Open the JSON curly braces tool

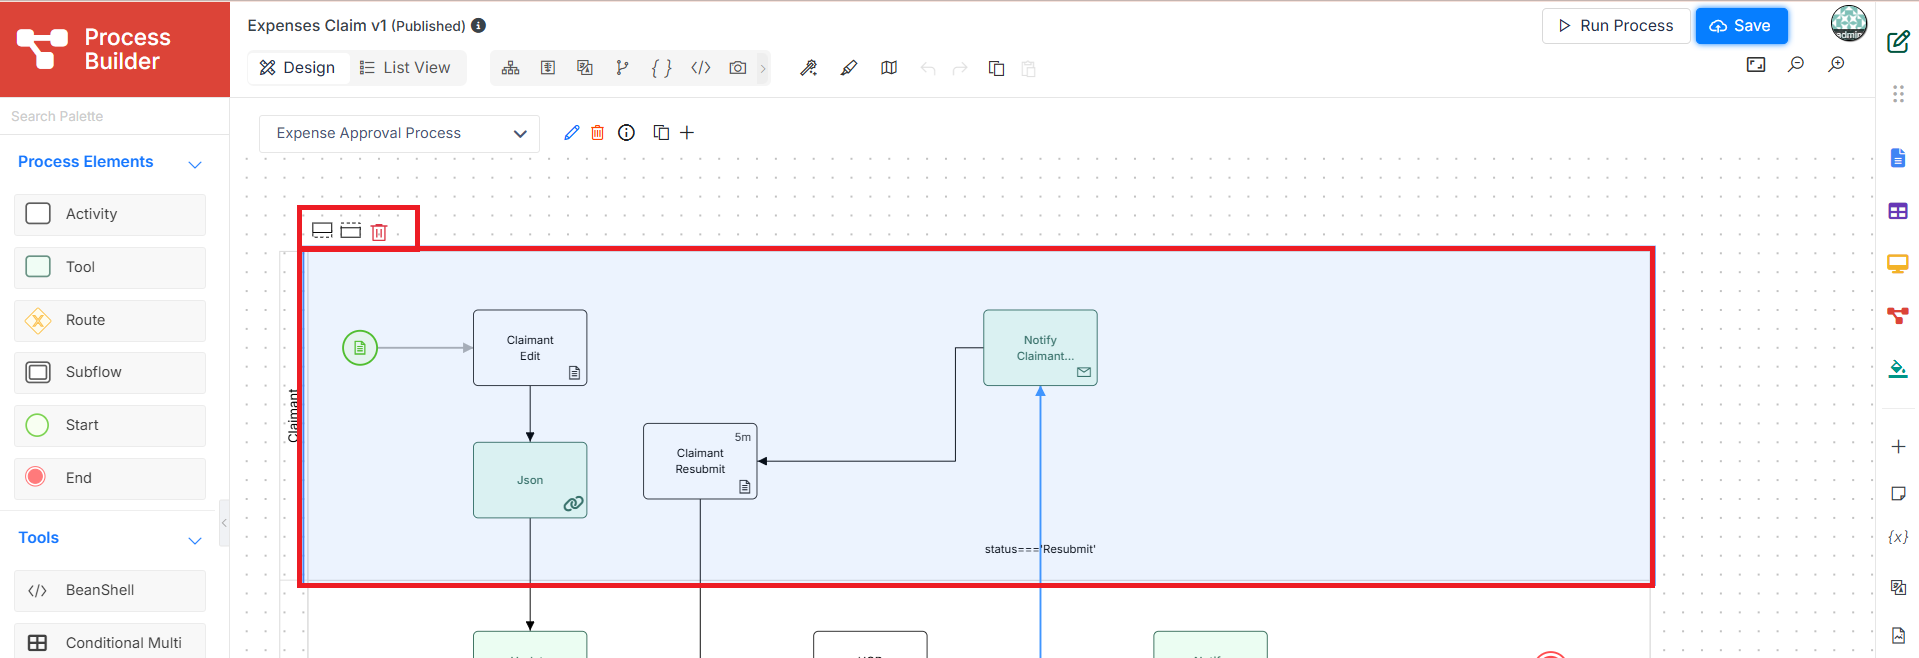tap(661, 68)
